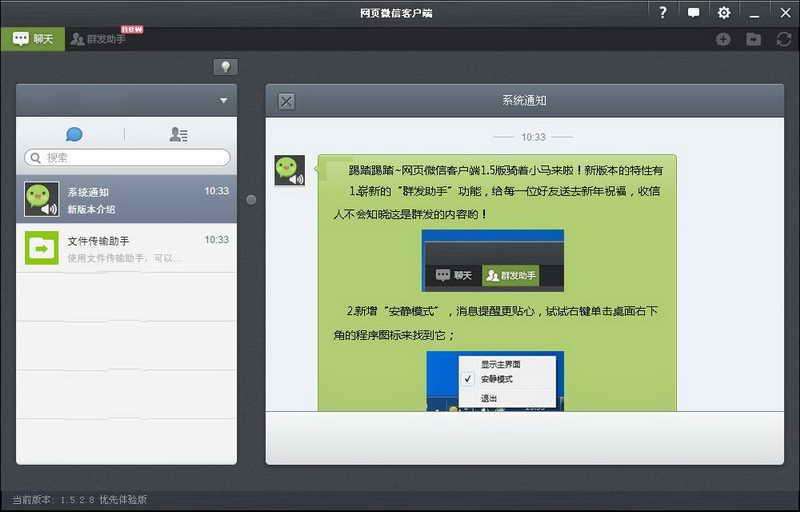Click the 当前版本 version status text
The image size is (800, 512).
click(80, 500)
